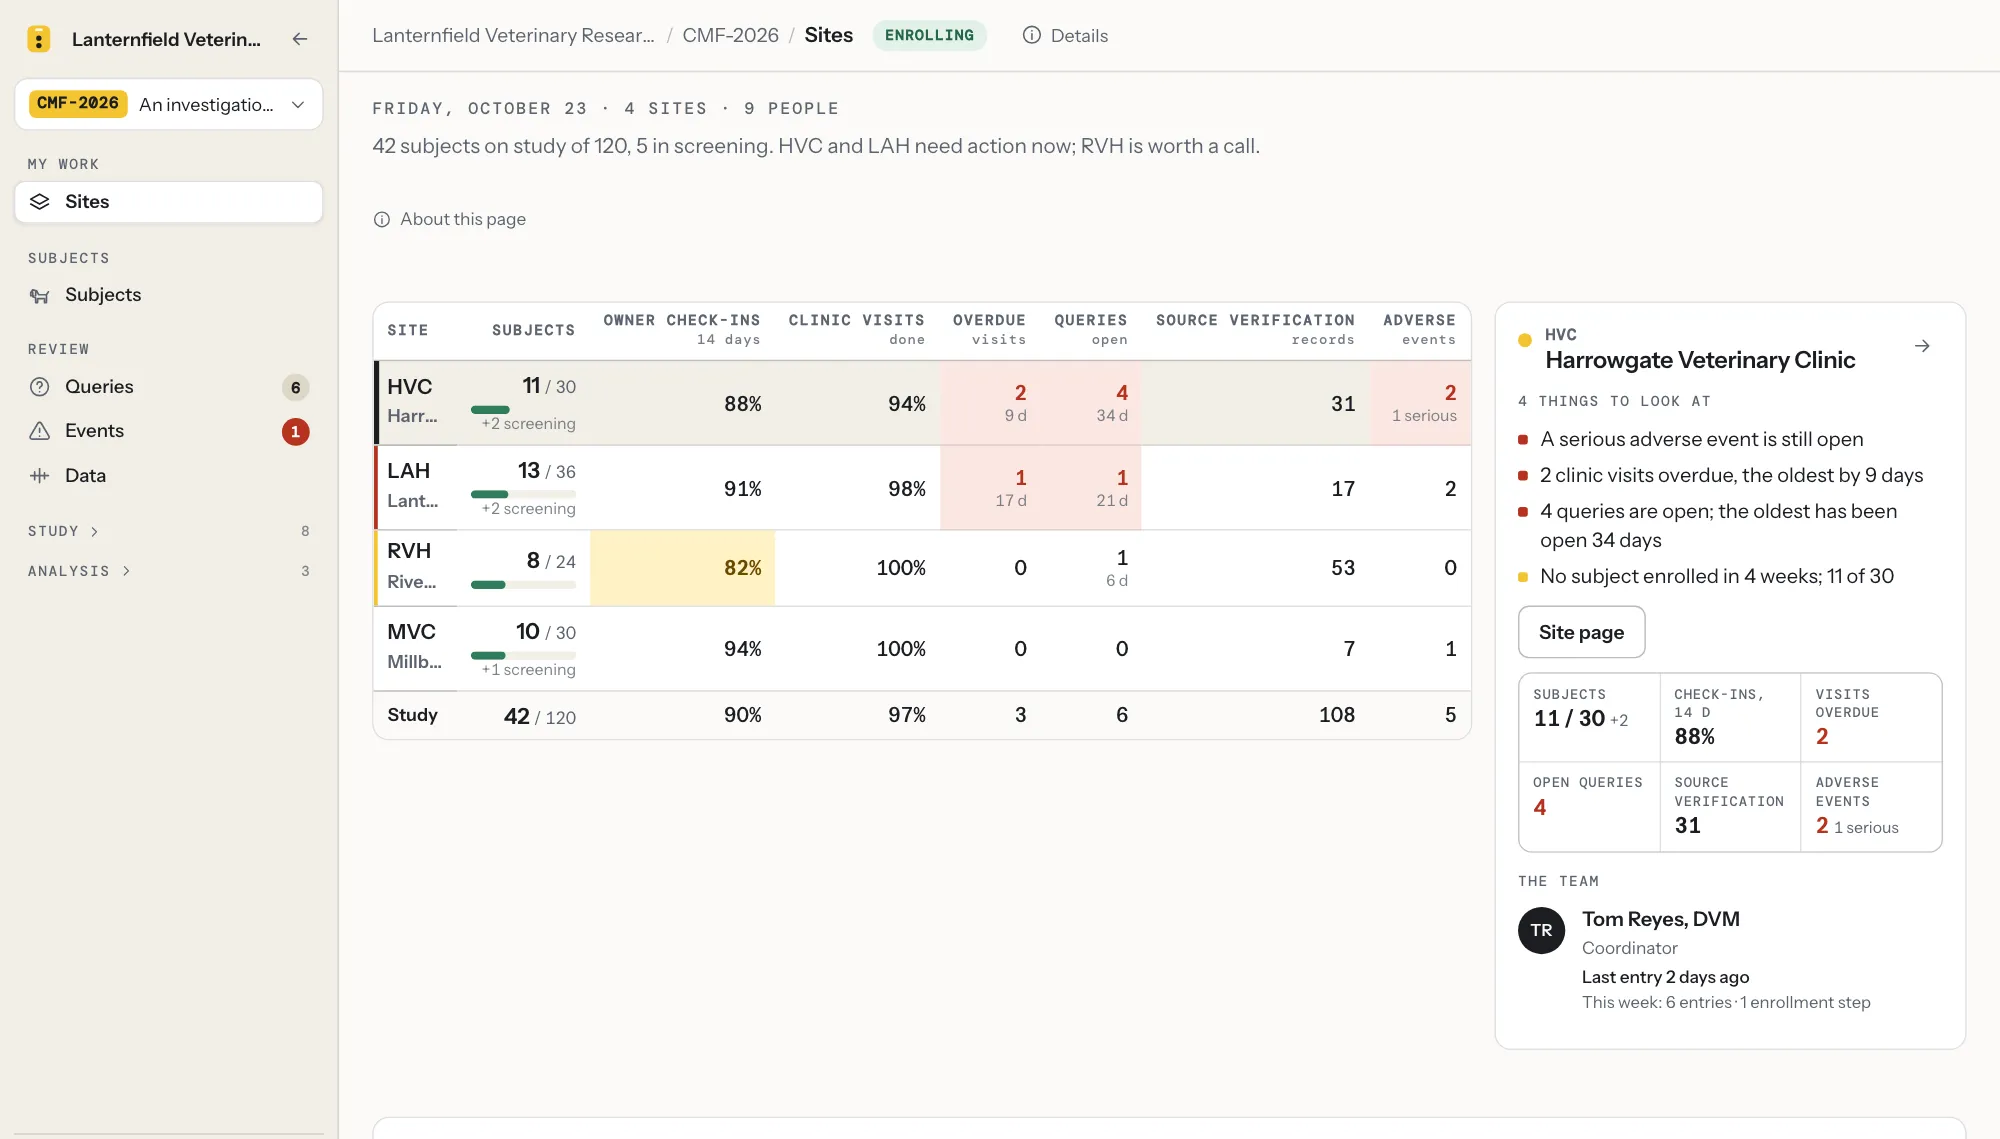Click the Details info circle icon
This screenshot has width=2000, height=1139.
coord(1031,35)
